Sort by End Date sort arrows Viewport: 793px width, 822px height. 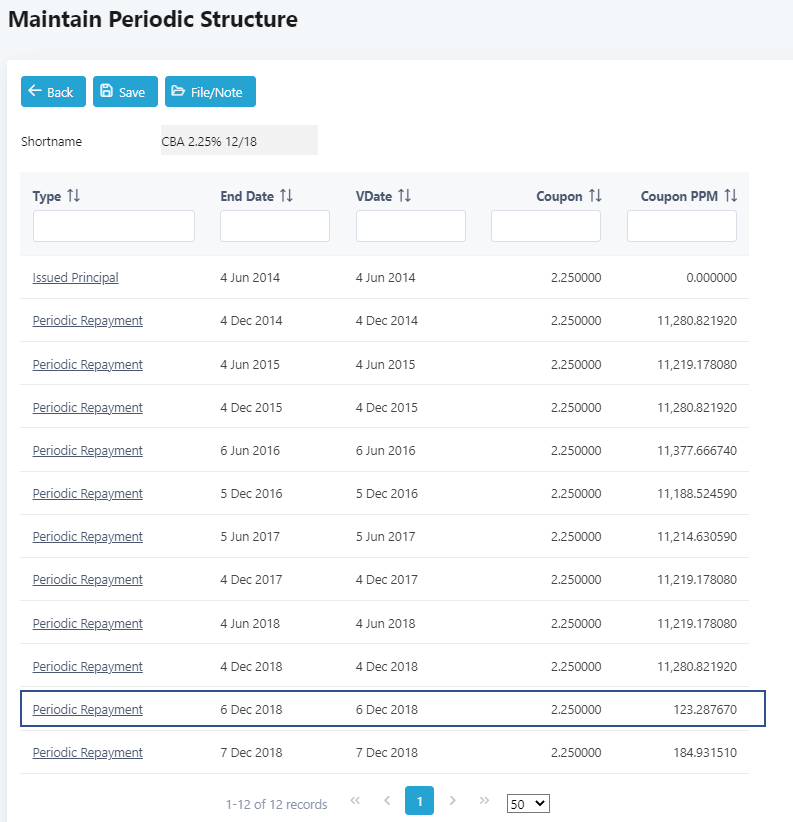[286, 196]
